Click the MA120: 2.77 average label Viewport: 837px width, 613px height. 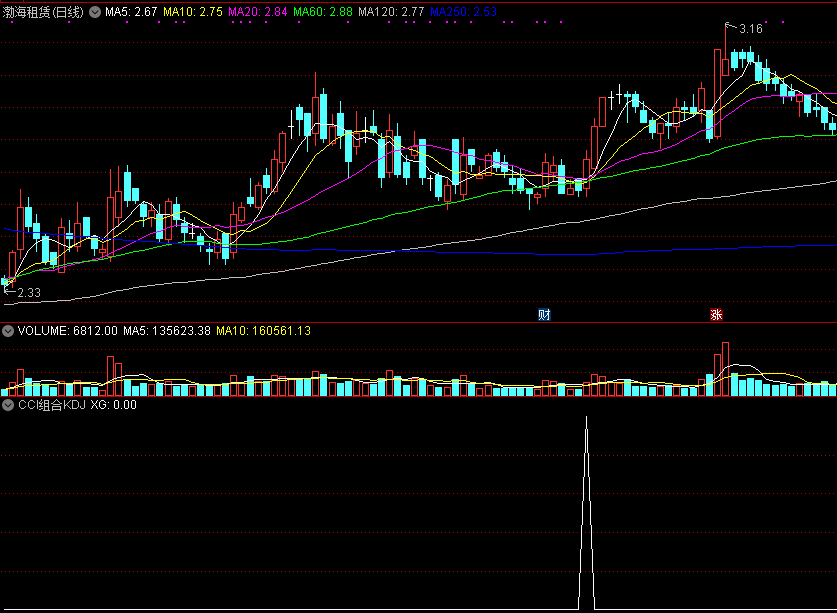tap(391, 12)
